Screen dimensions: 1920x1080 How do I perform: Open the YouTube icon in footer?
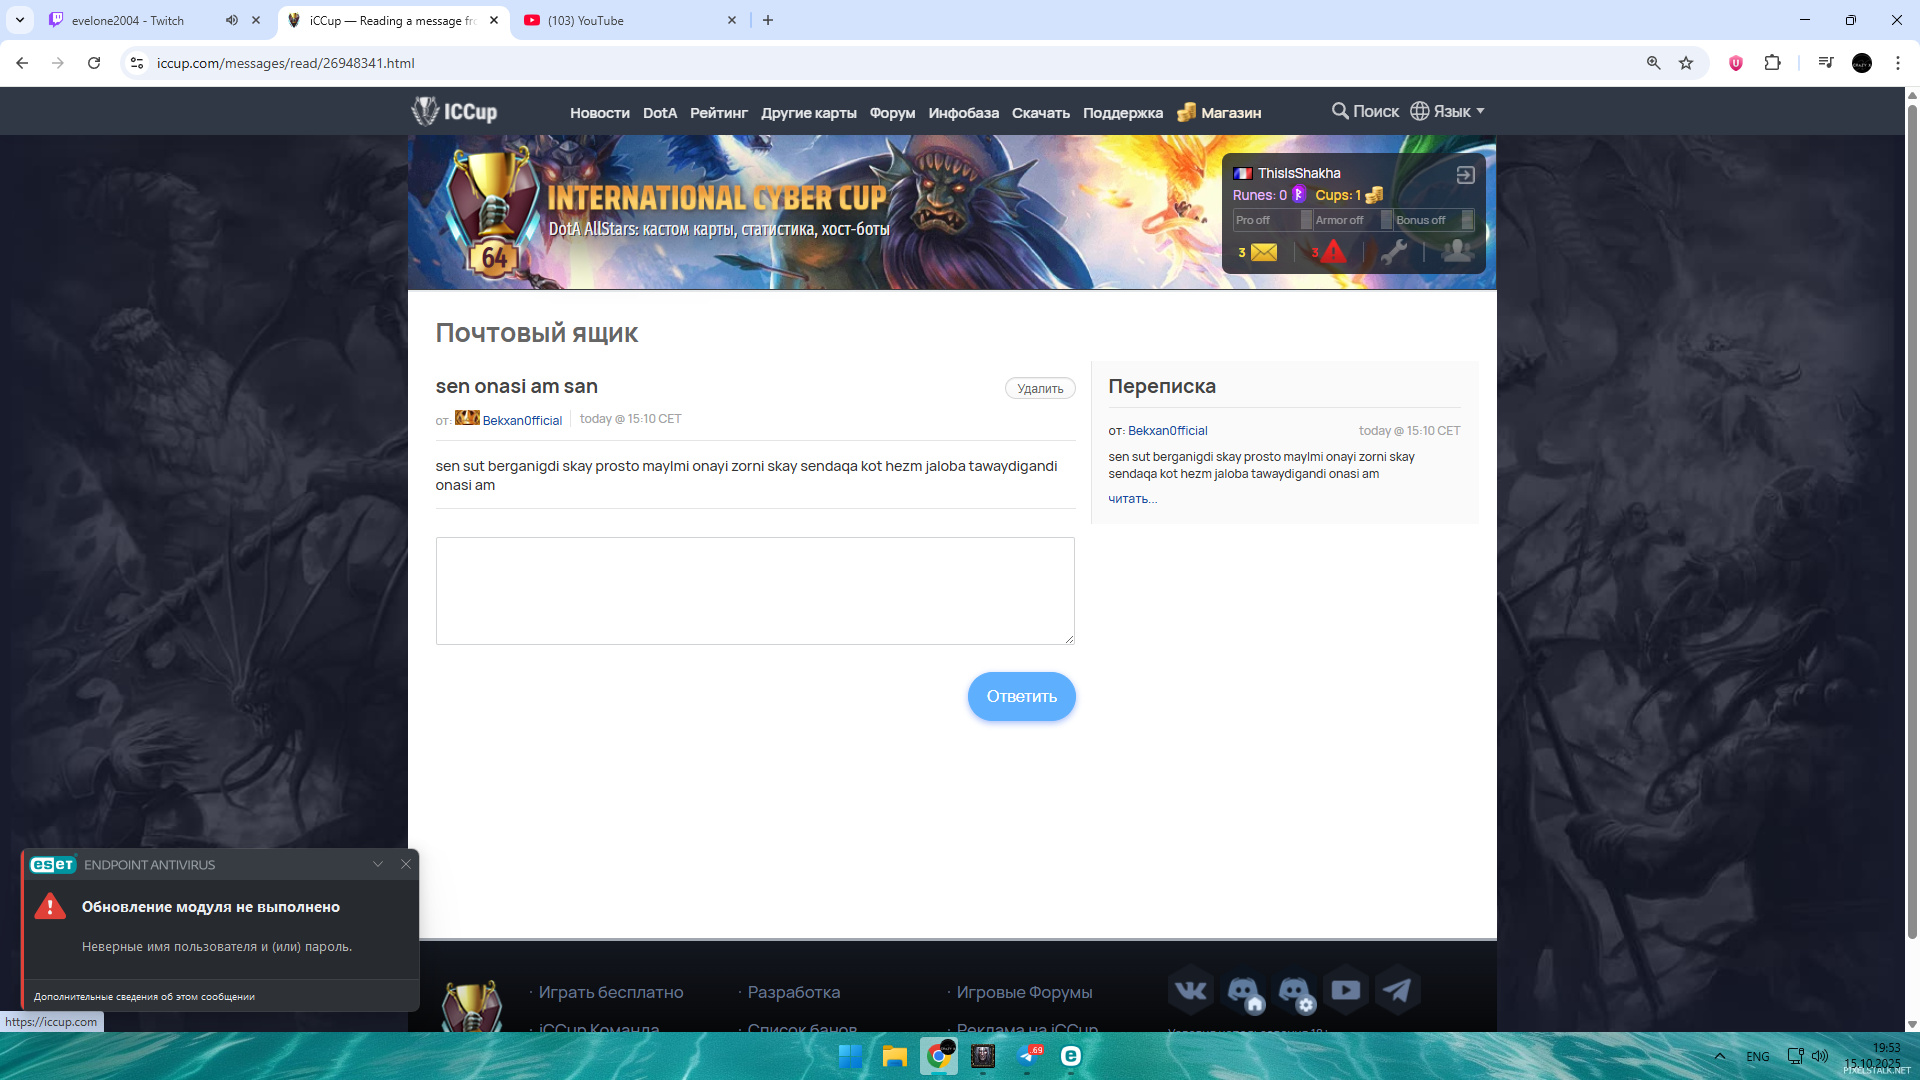pyautogui.click(x=1345, y=991)
